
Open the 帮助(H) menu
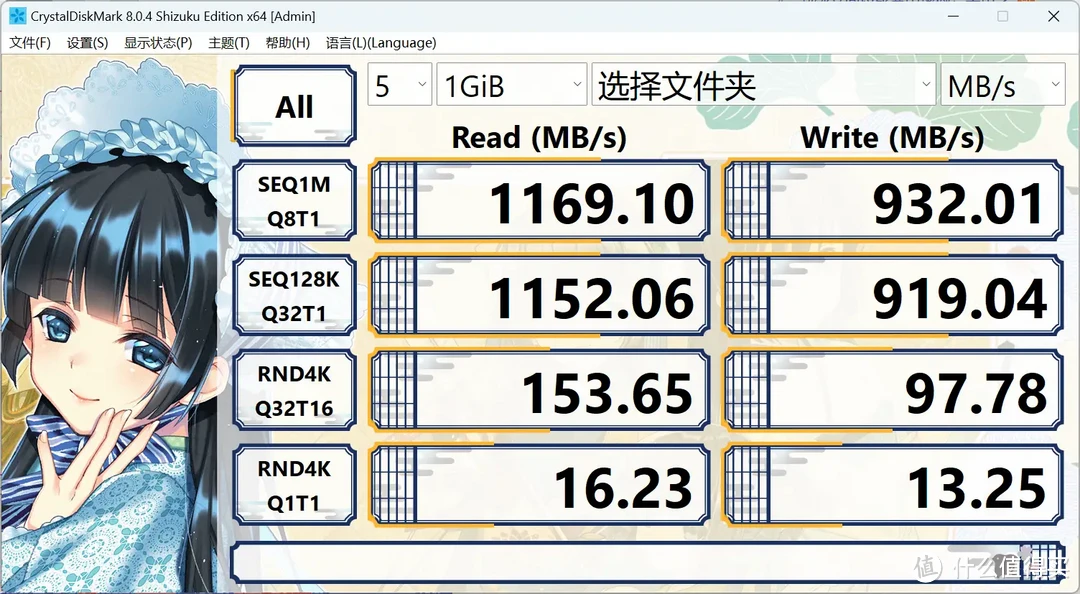tap(287, 43)
